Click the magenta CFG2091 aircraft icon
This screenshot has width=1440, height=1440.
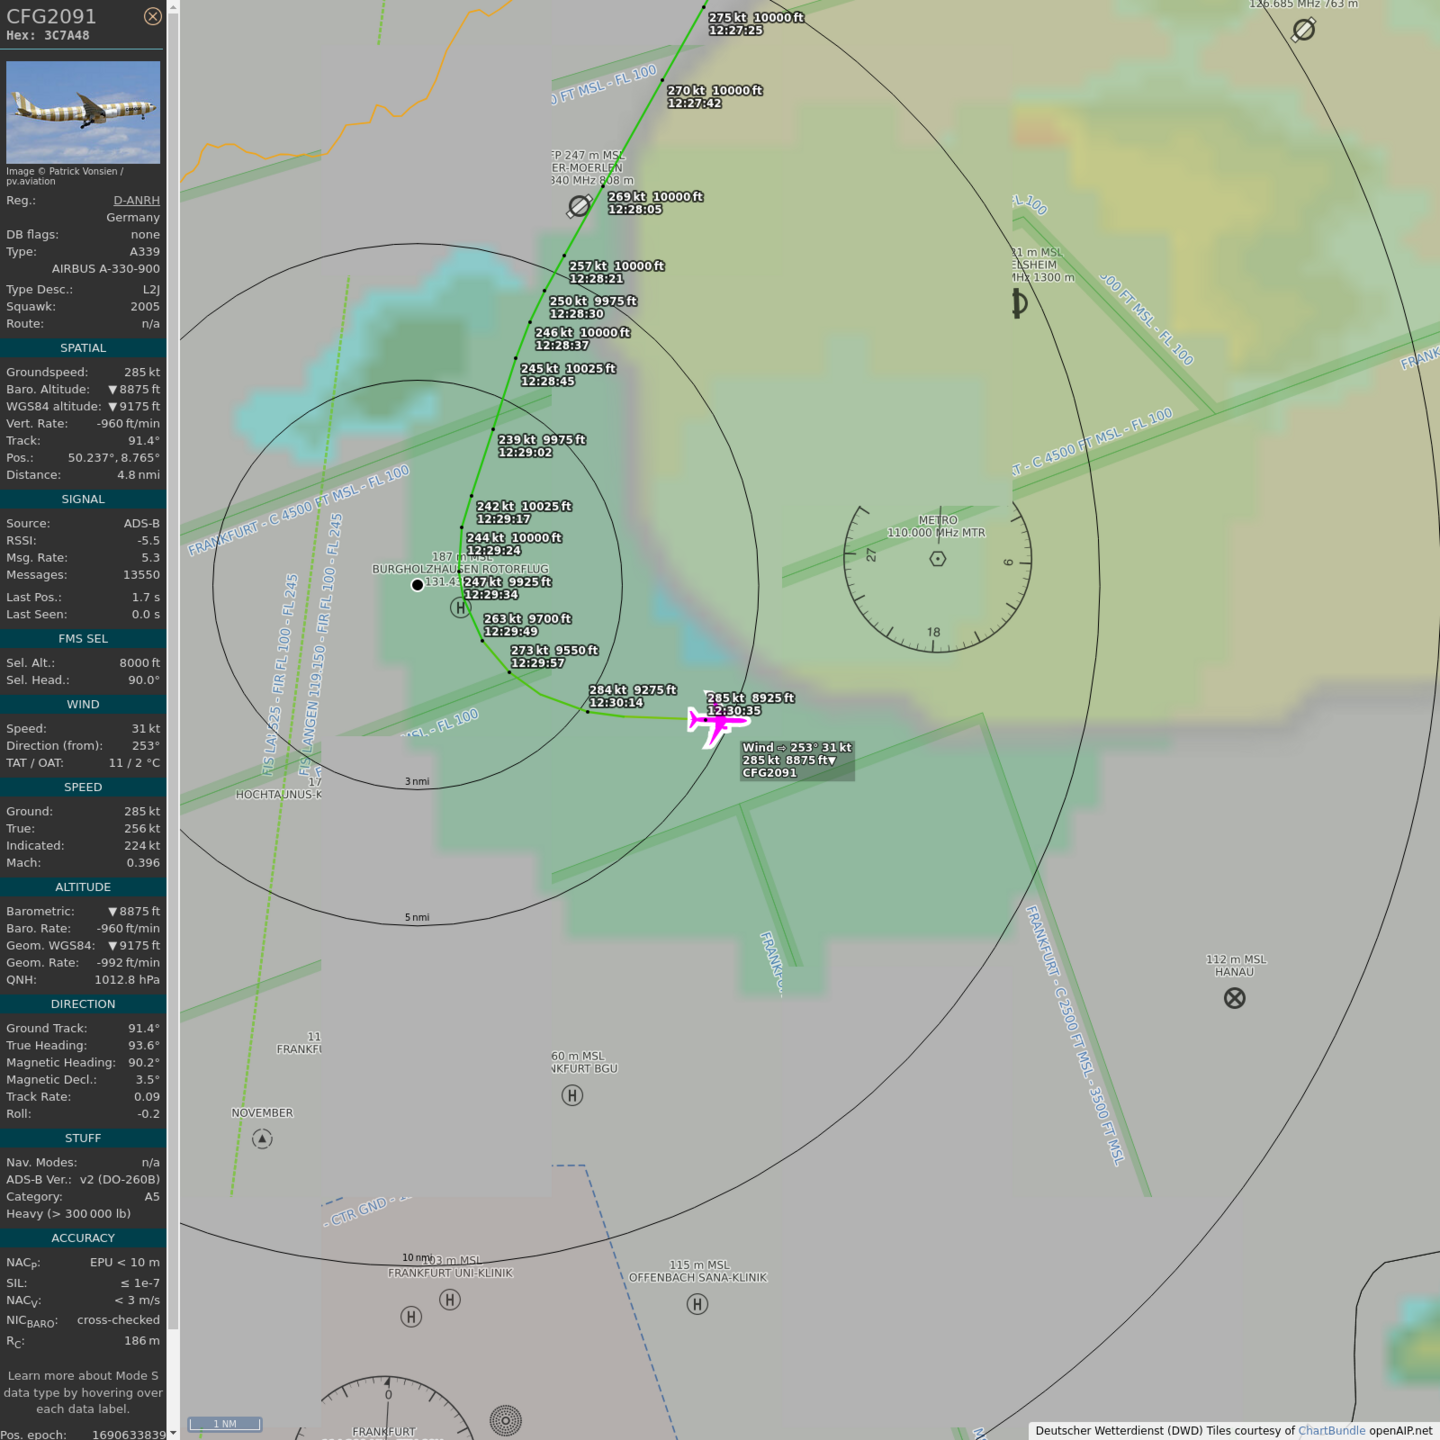(x=712, y=722)
